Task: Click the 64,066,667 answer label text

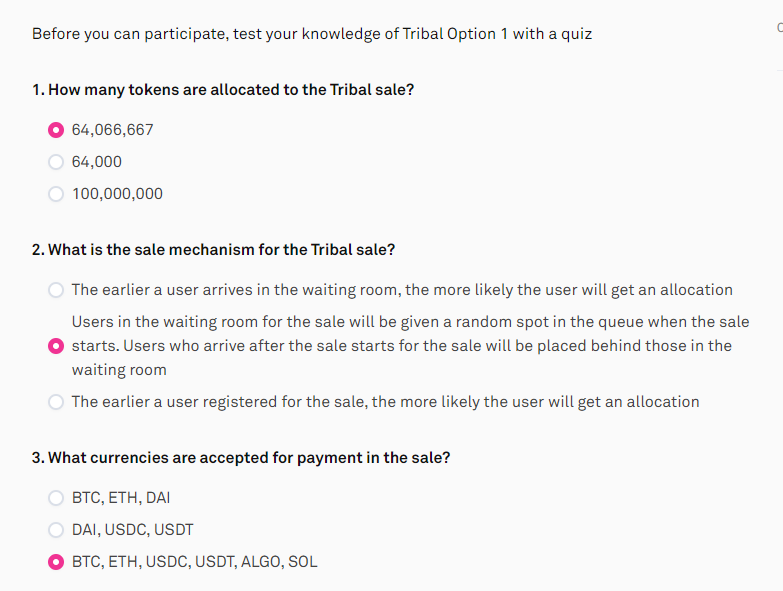Action: 112,130
